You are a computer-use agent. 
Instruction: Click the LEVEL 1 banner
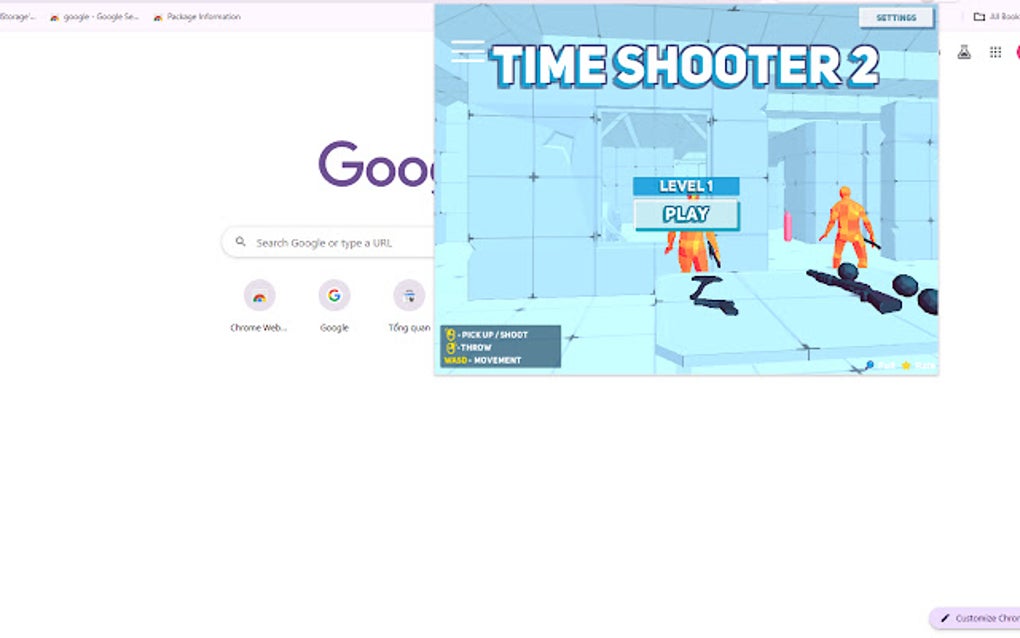pyautogui.click(x=685, y=185)
